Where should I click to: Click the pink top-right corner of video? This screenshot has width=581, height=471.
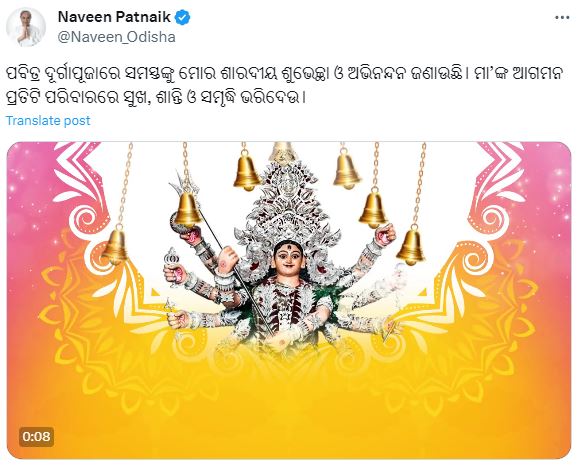(548, 167)
